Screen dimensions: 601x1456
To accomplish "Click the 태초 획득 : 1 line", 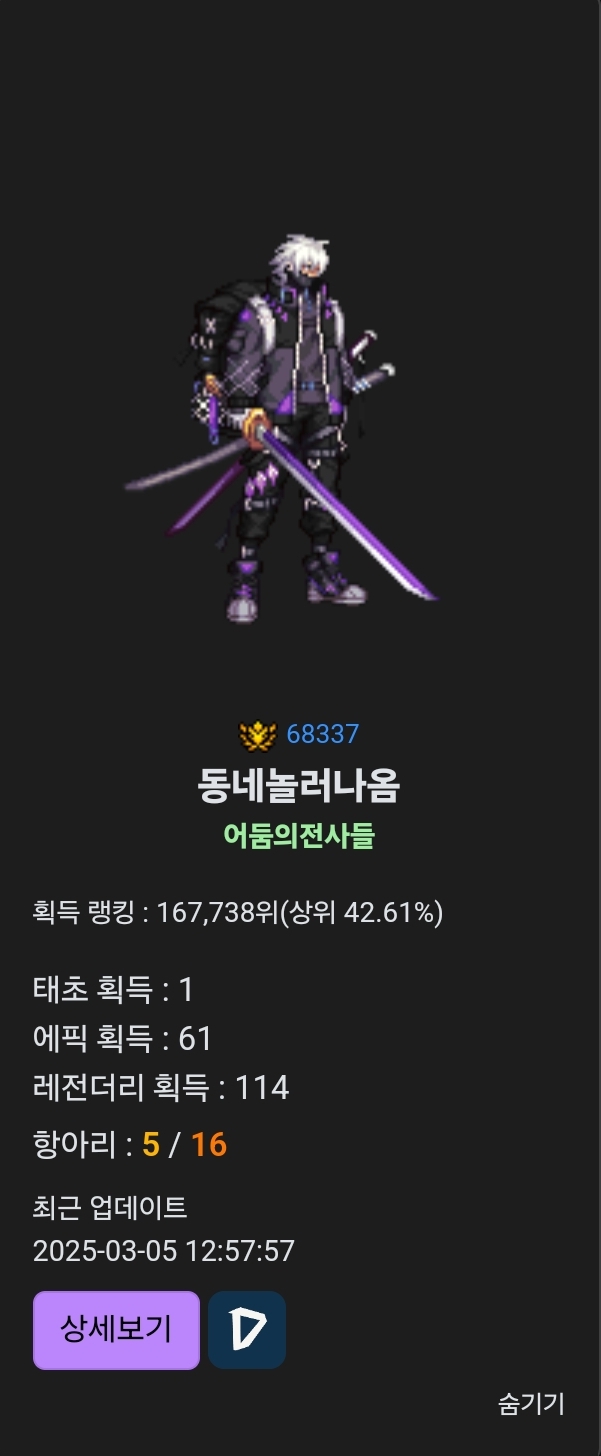I will click(x=113, y=990).
